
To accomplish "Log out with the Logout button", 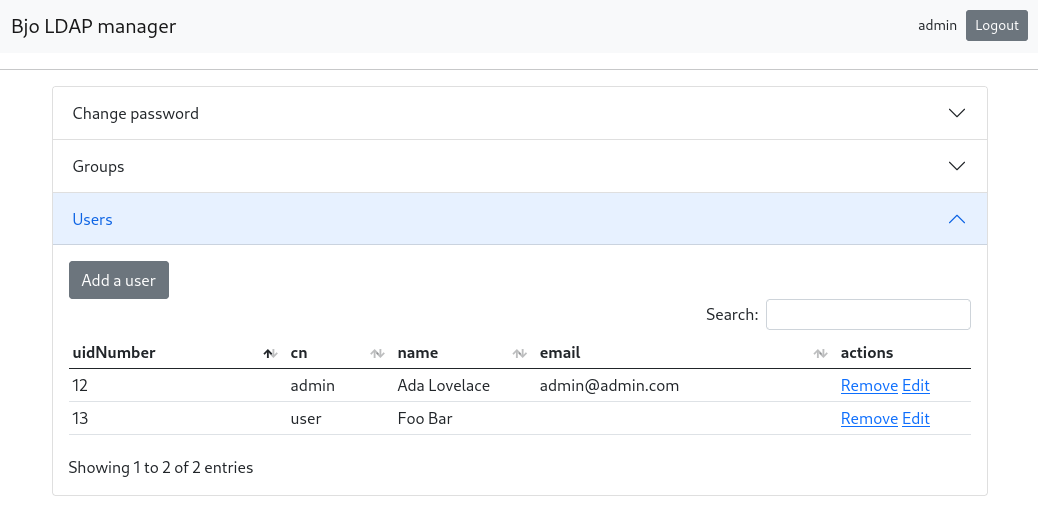I will (x=996, y=25).
